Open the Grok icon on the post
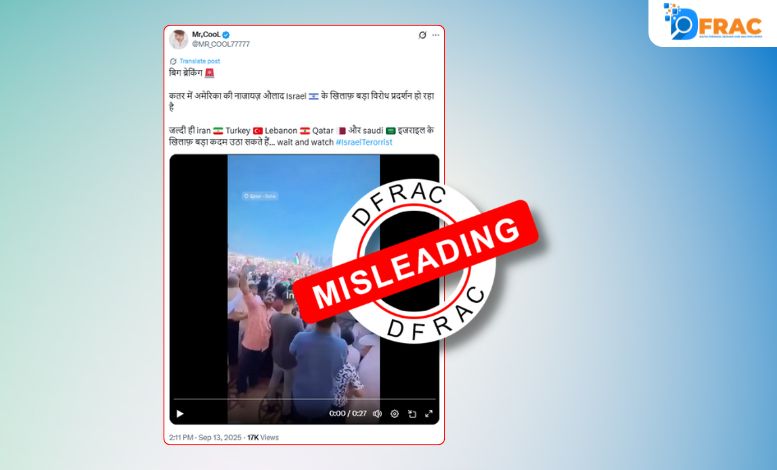Viewport: 777px width, 470px height. [422, 35]
